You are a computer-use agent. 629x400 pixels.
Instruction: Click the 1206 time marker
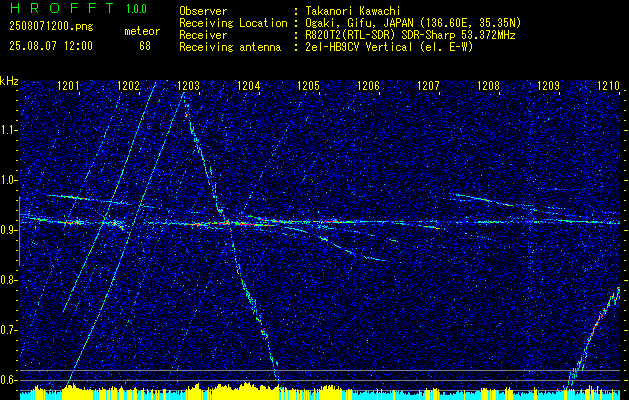[x=368, y=85]
